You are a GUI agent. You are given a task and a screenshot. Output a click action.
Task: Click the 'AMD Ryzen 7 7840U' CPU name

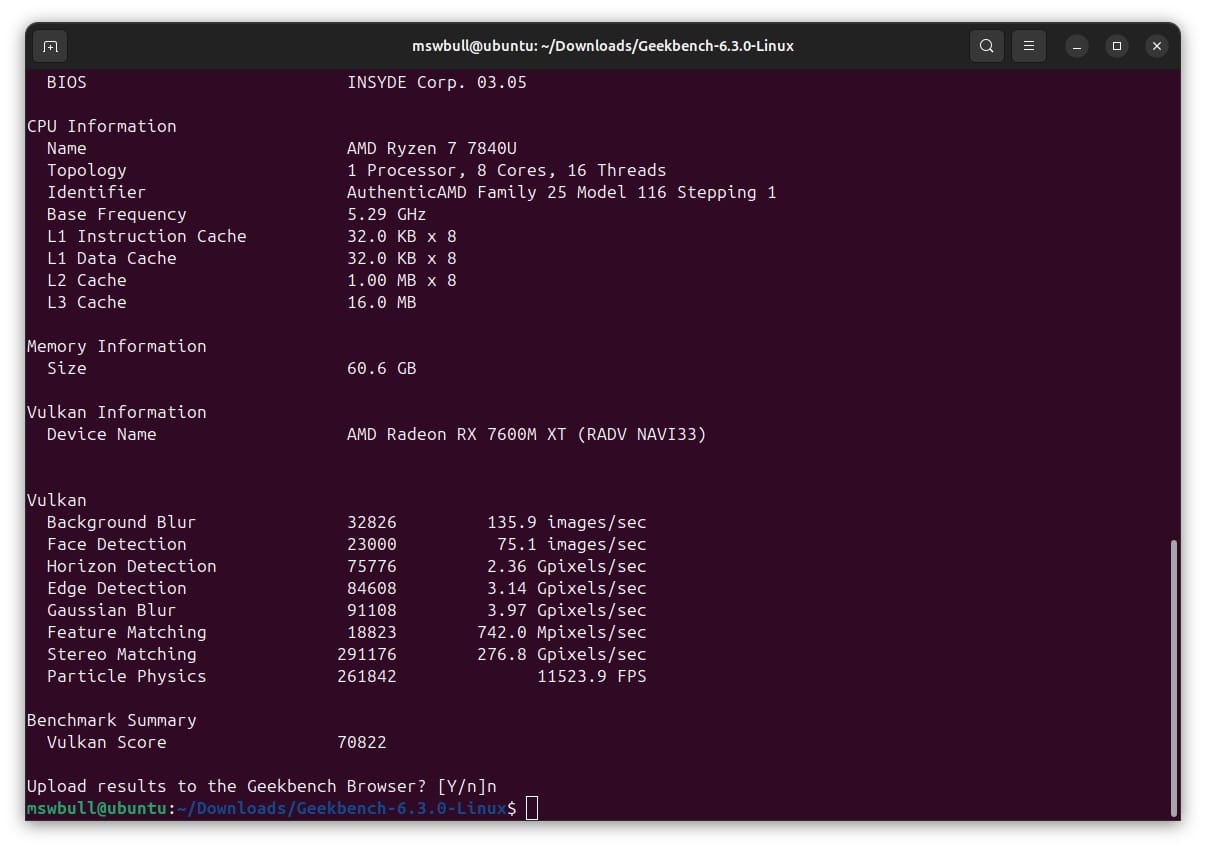coord(432,148)
